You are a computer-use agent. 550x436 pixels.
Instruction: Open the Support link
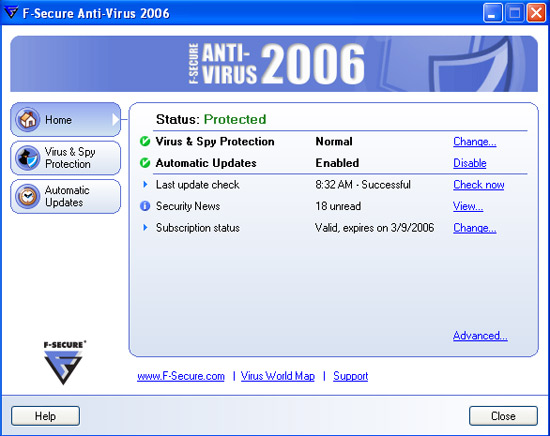pyautogui.click(x=350, y=376)
